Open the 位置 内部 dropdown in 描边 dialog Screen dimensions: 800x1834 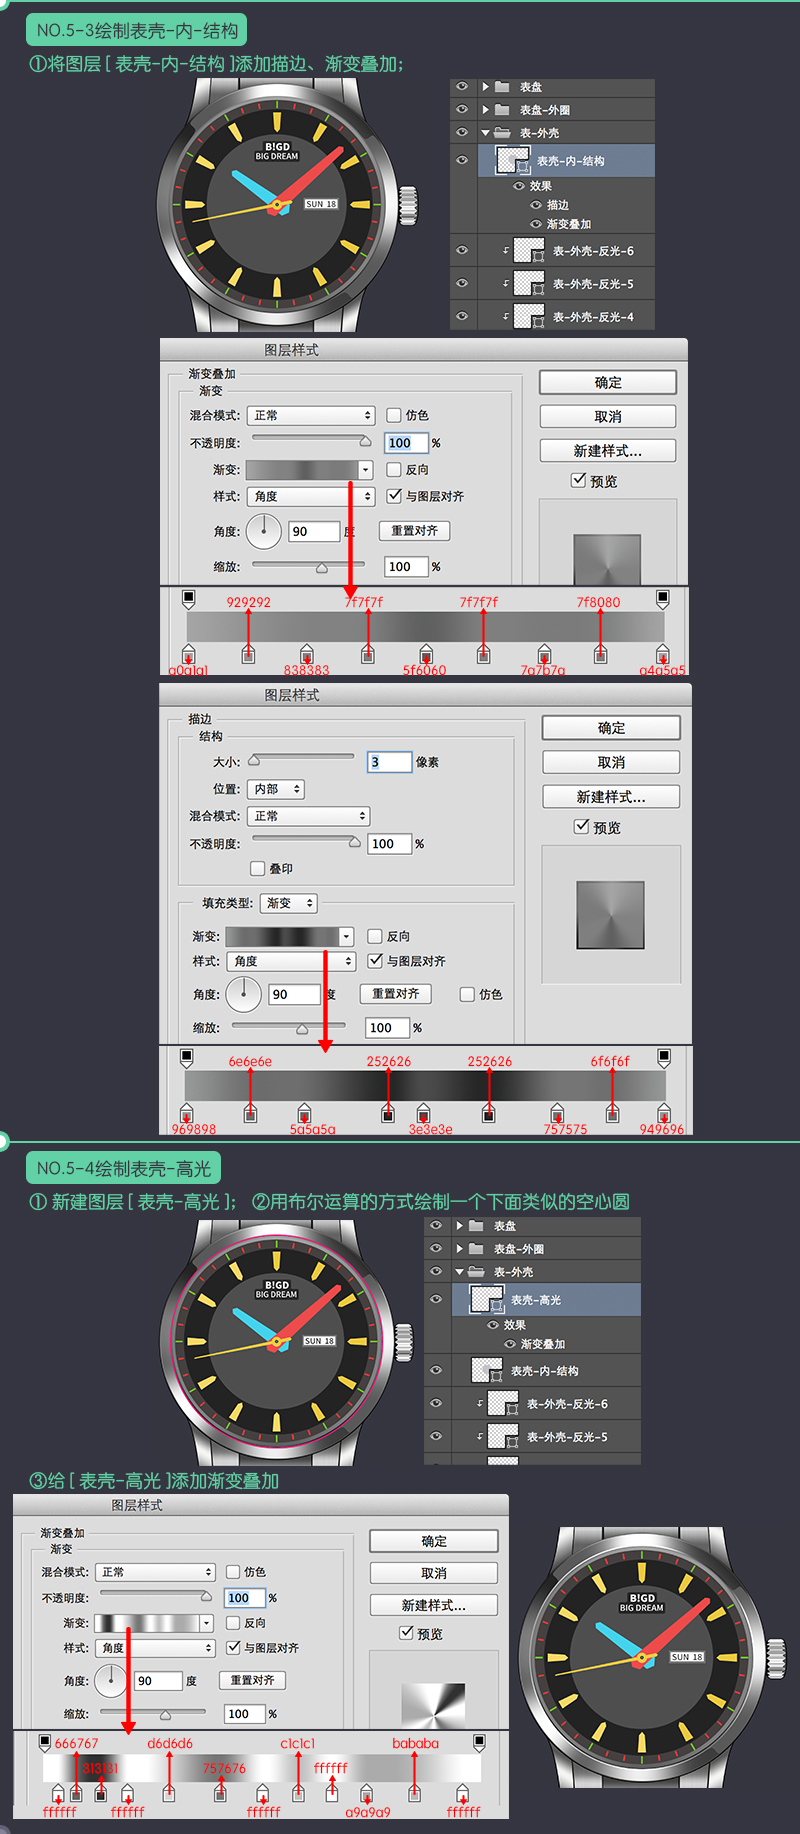pos(275,789)
